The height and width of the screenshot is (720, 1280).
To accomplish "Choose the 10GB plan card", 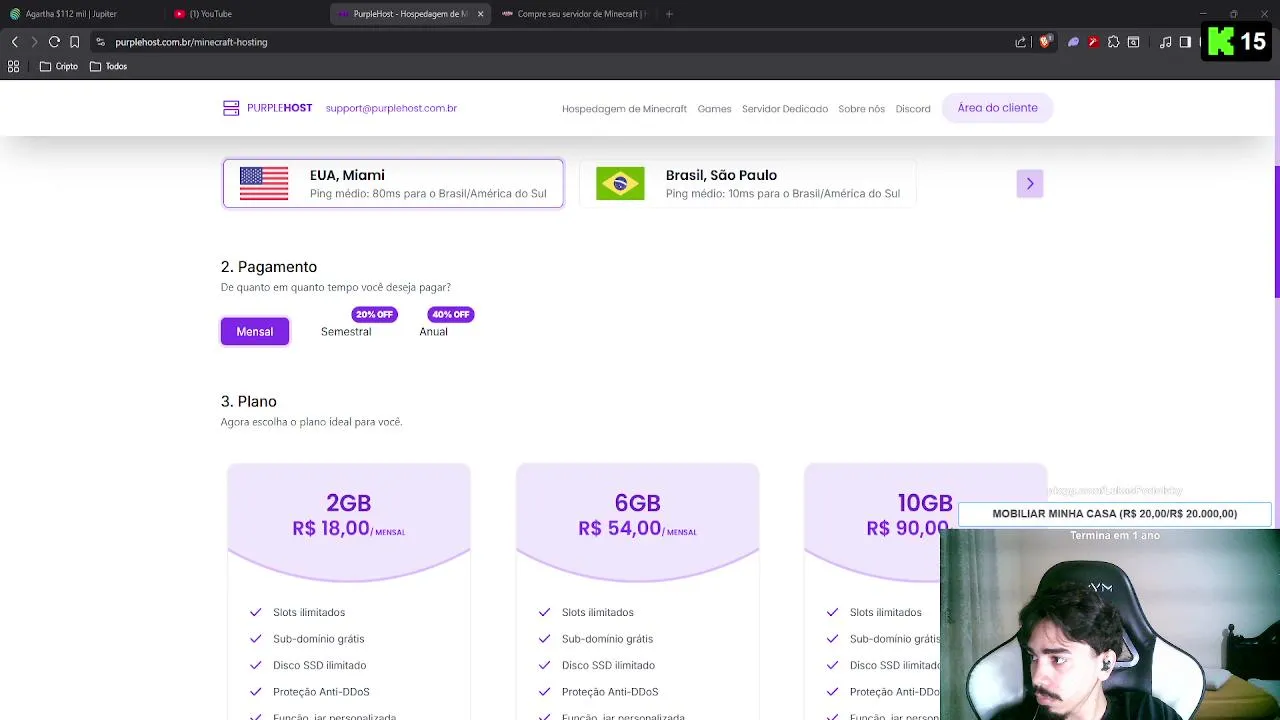I will (925, 592).
